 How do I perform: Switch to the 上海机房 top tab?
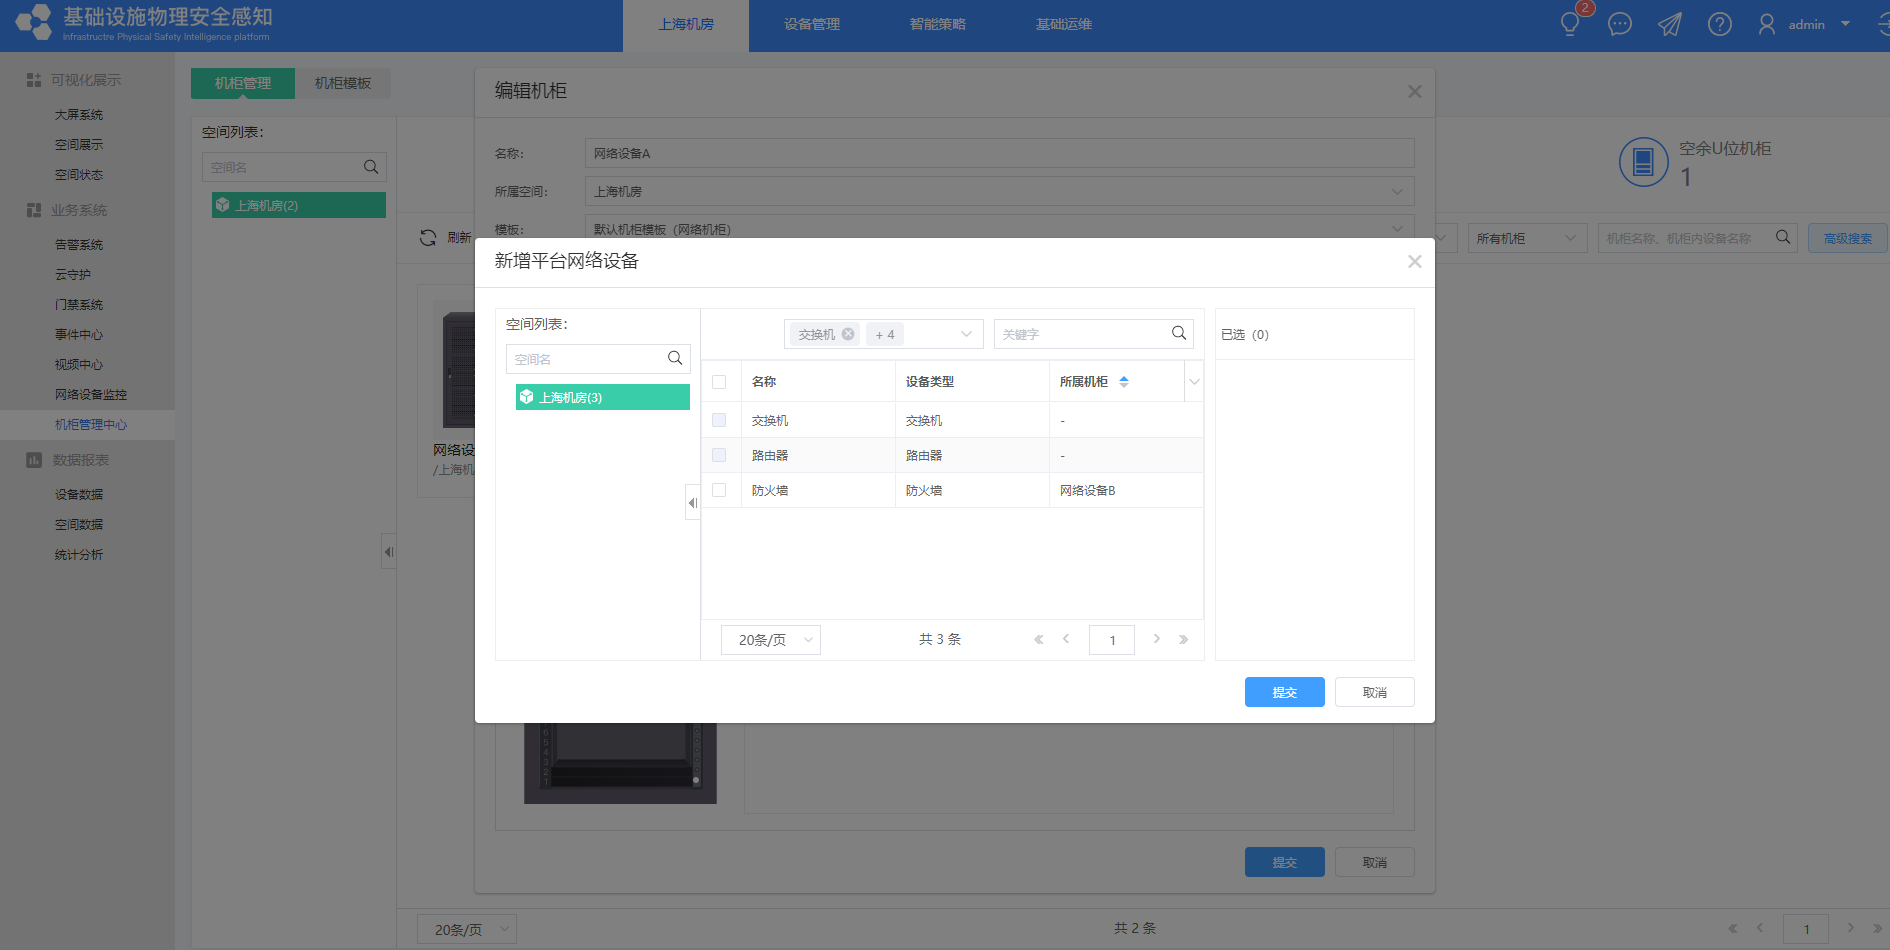coord(686,25)
